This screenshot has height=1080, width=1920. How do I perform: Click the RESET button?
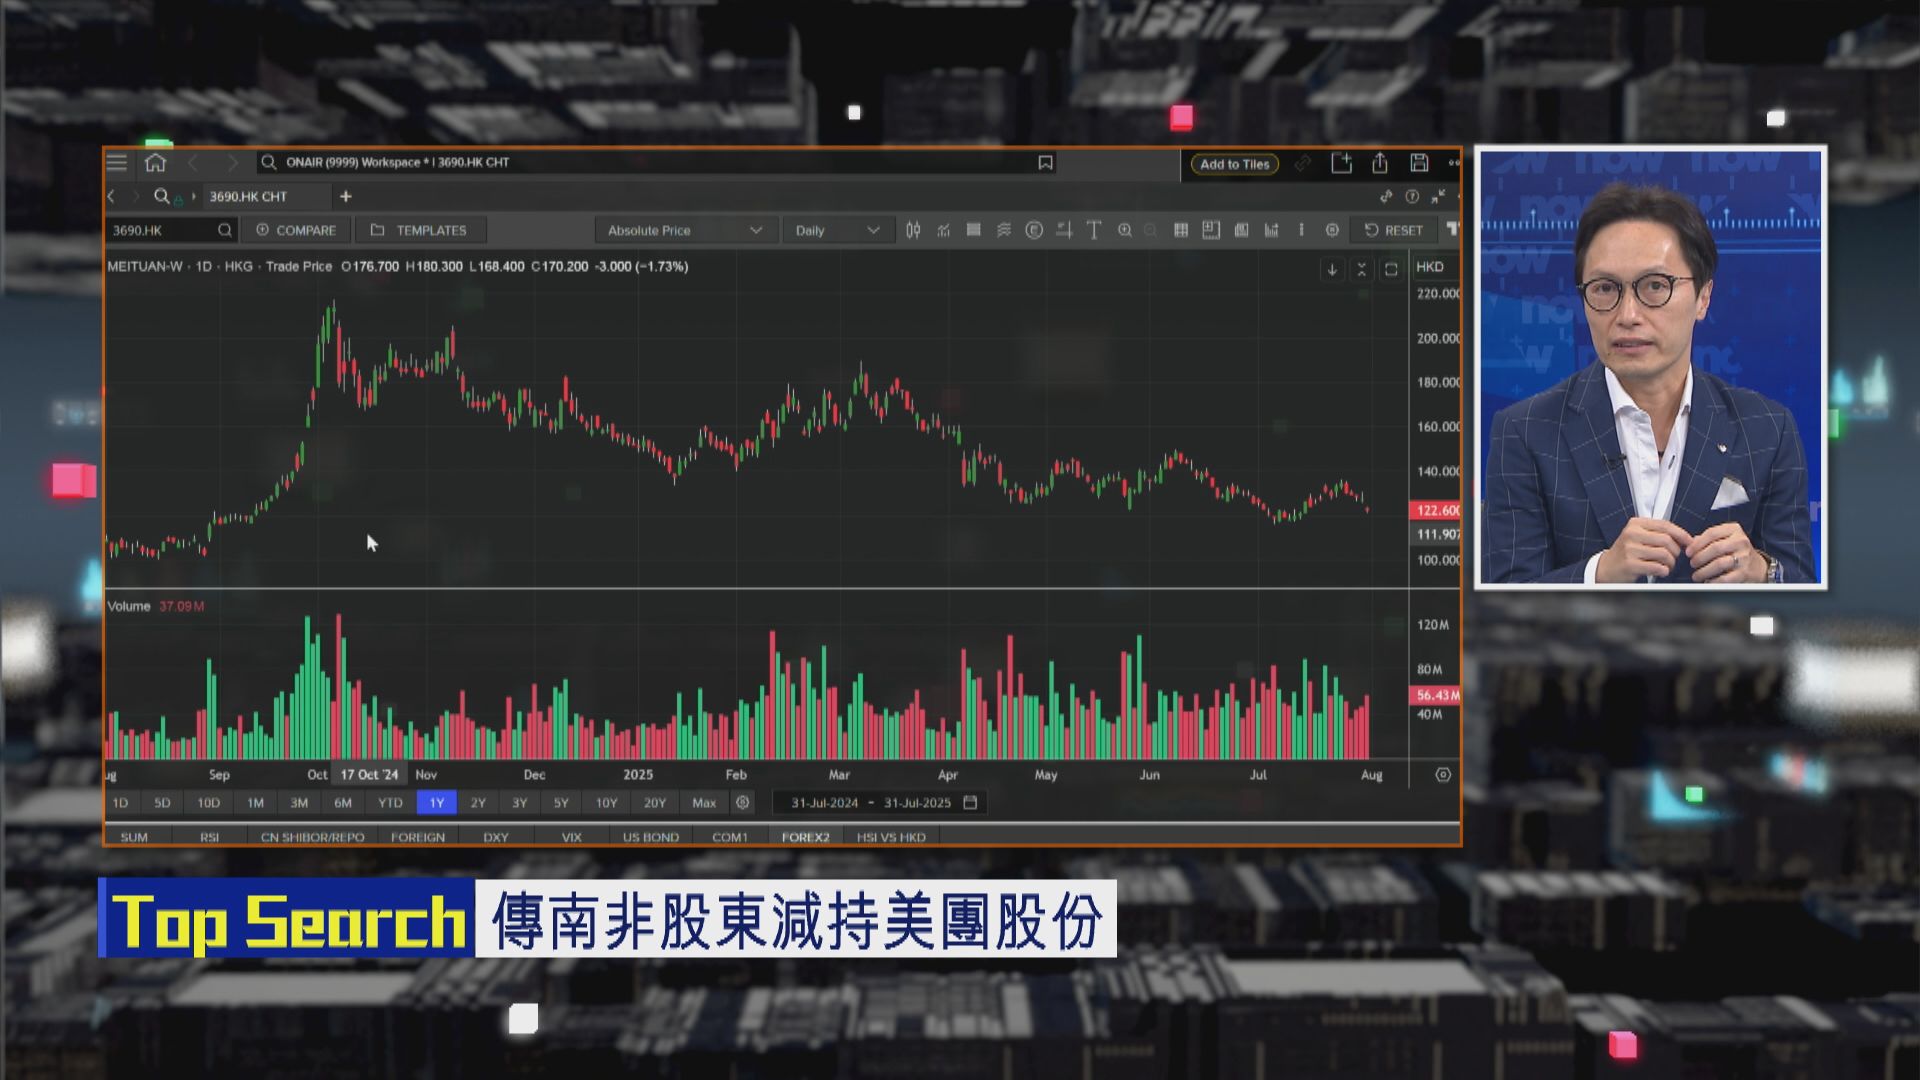[x=1394, y=230]
